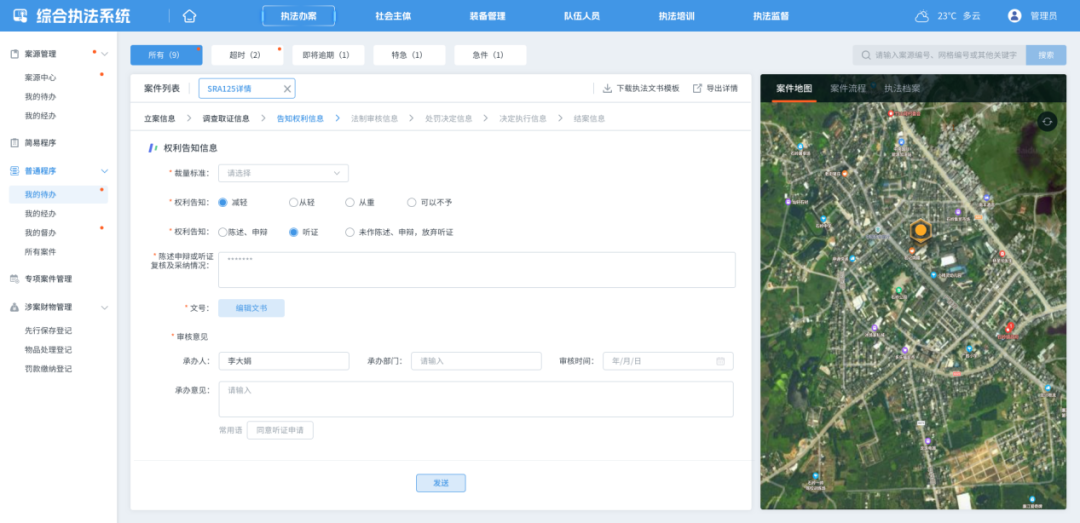Screen dimensions: 1080x523
Task: Focus the 承办部门 input field
Action: tap(477, 361)
